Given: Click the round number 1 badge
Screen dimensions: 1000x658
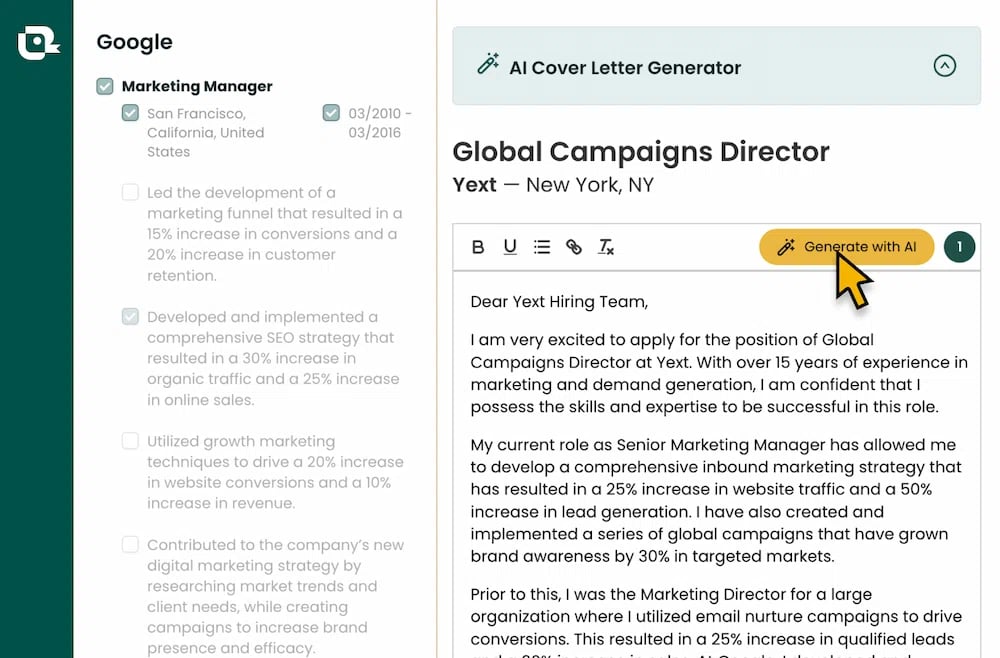Looking at the screenshot, I should coord(959,247).
